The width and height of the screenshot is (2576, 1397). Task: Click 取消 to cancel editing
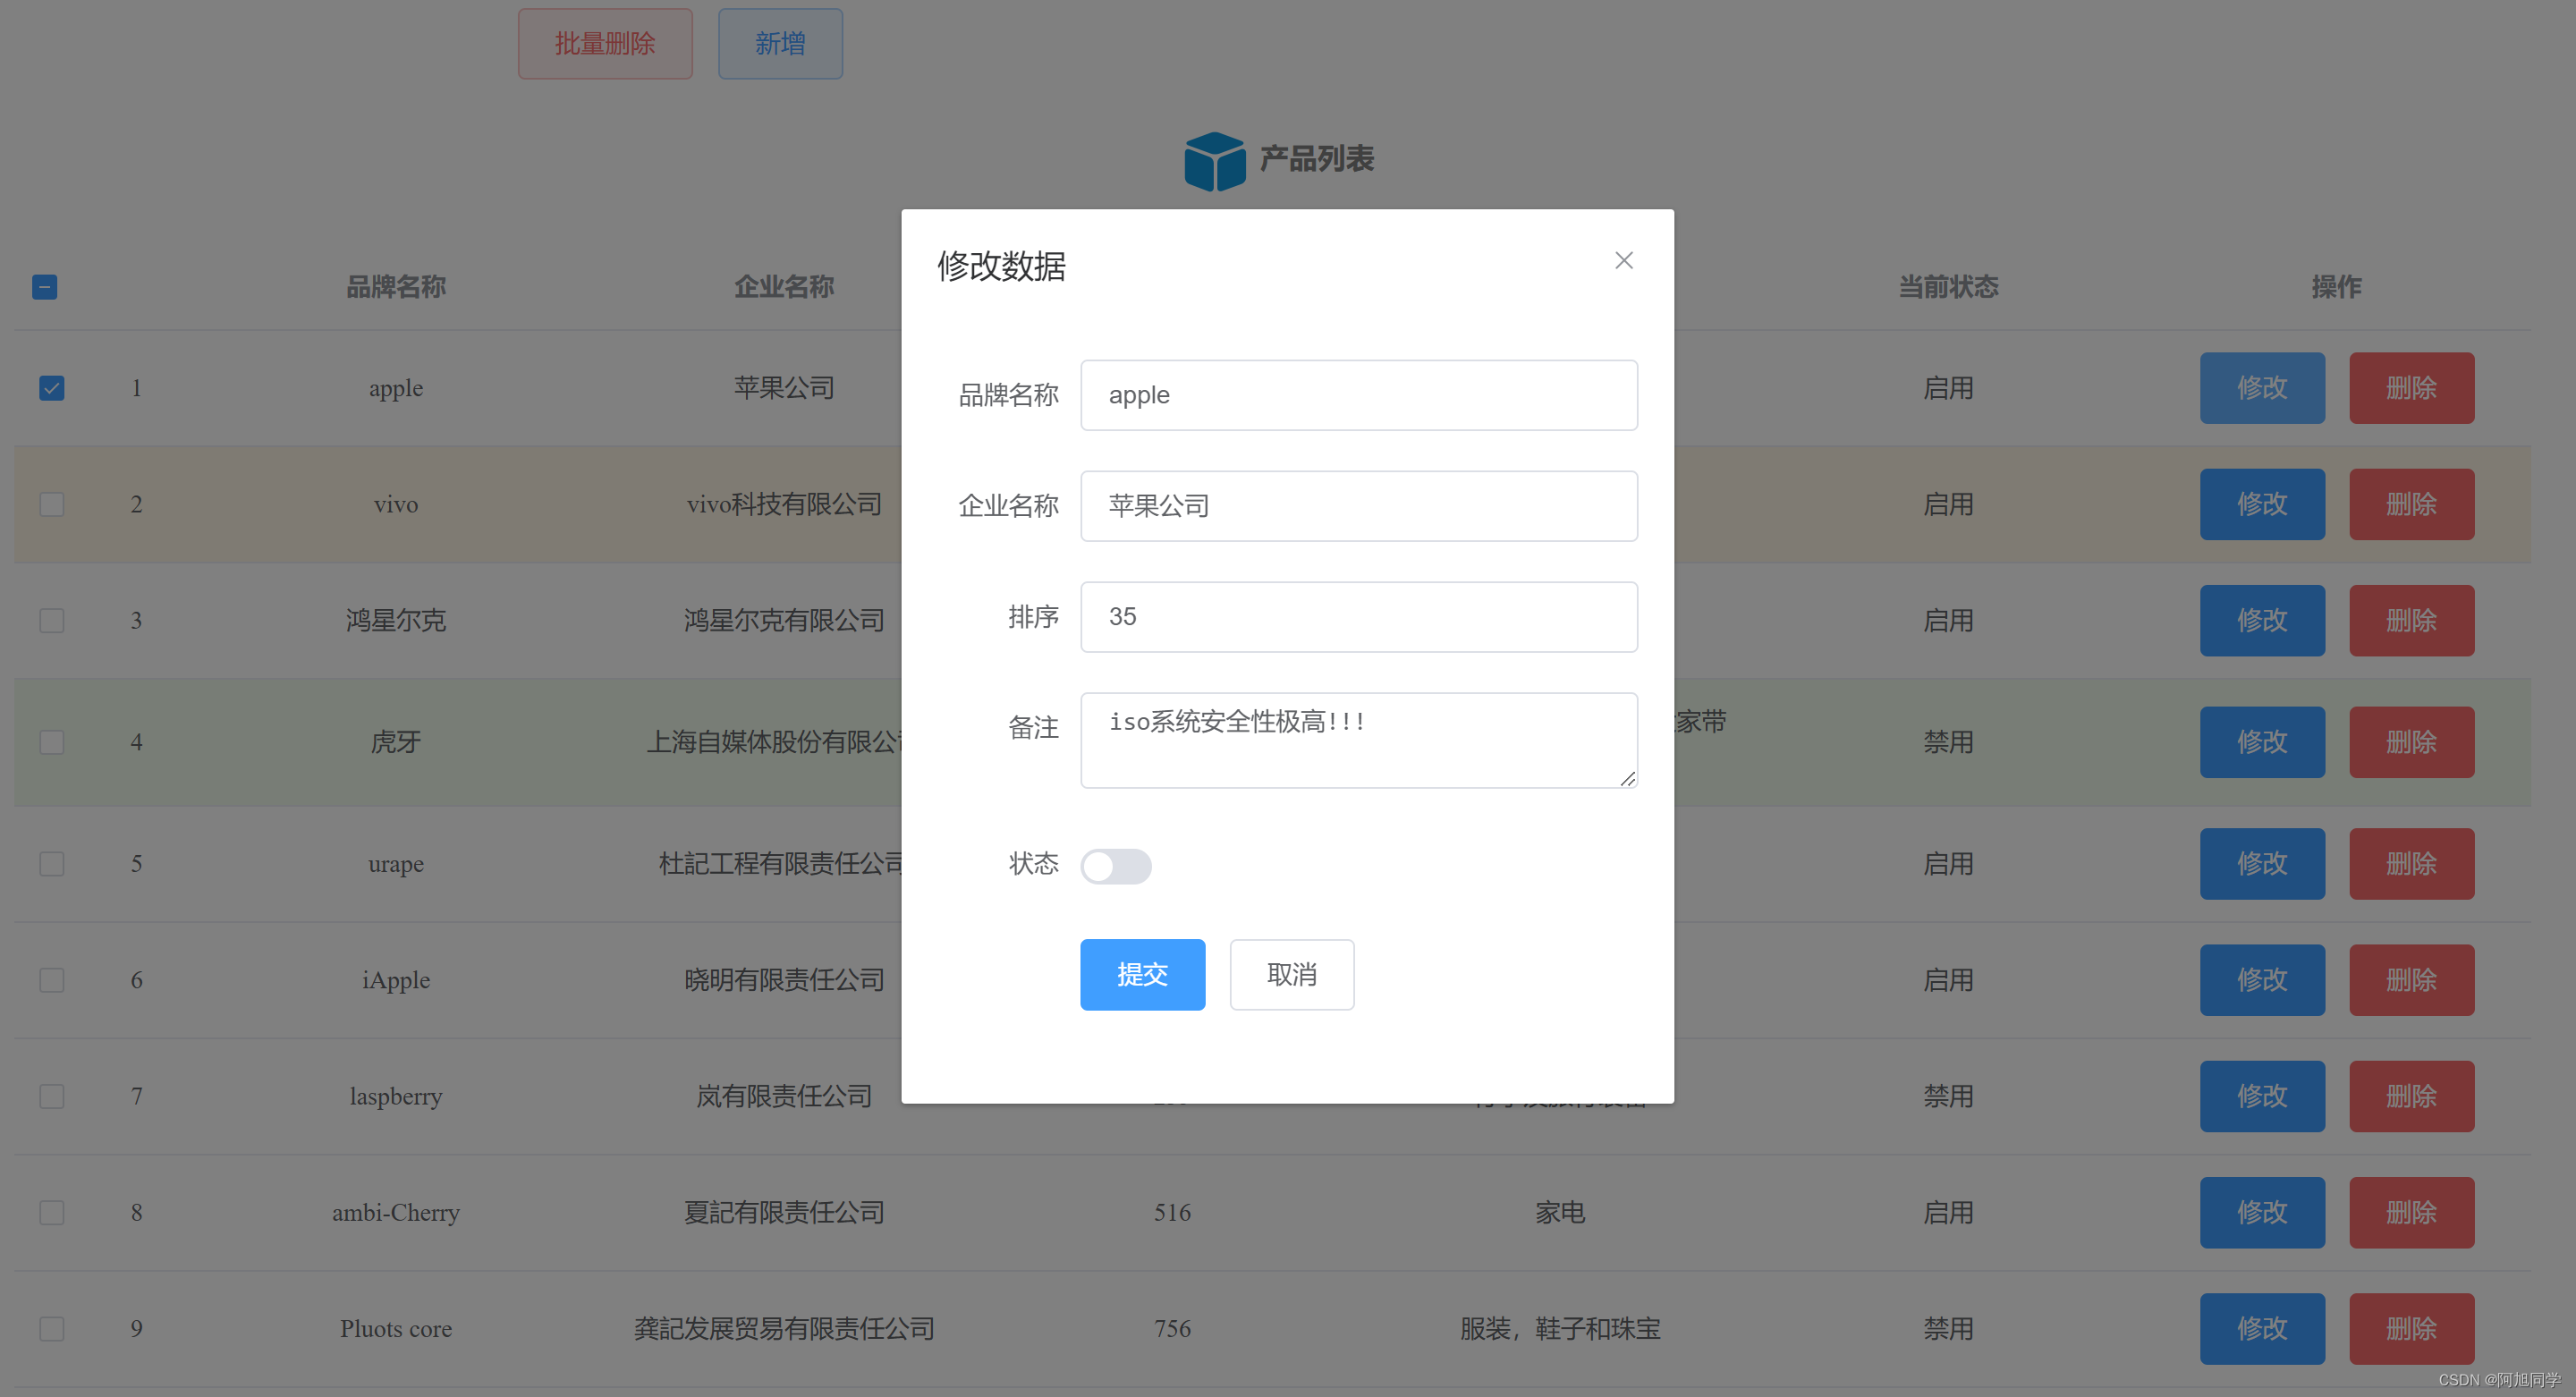pyautogui.click(x=1291, y=975)
